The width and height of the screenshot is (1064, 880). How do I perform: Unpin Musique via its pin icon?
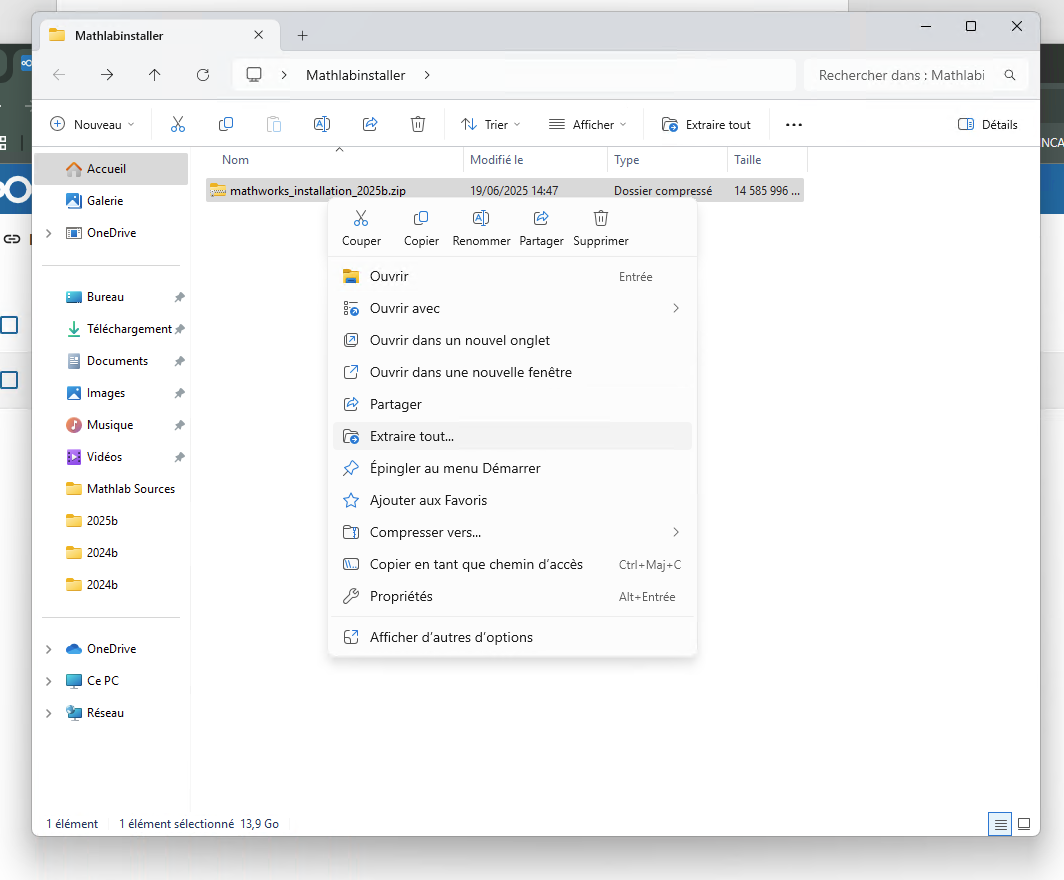click(x=179, y=425)
